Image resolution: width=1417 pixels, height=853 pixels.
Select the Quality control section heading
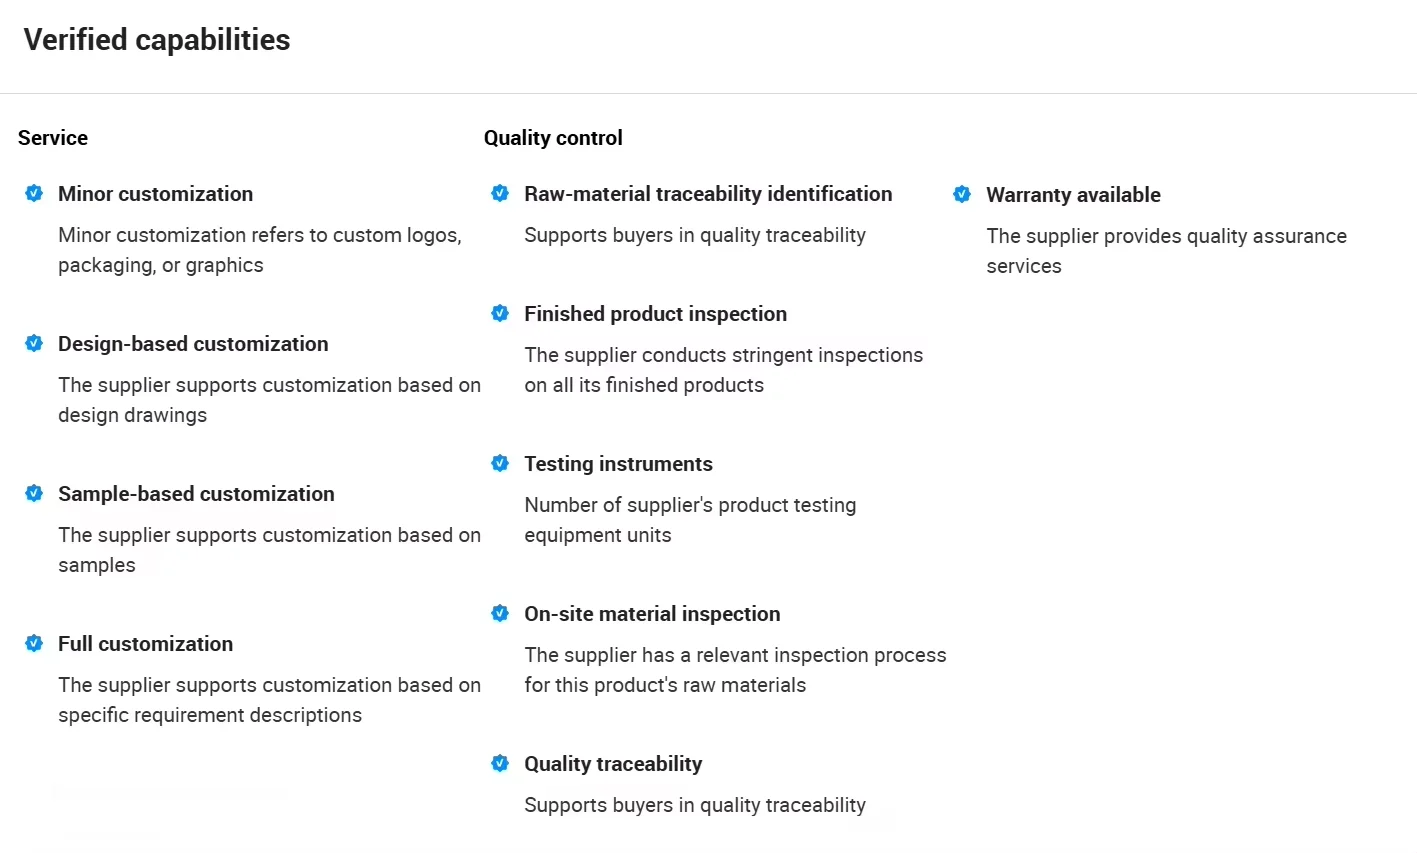click(553, 138)
